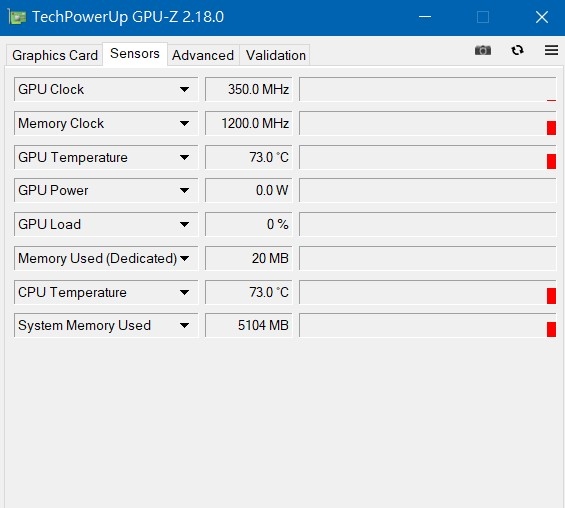Open CPU Temperature sensor dropdown

(x=106, y=292)
